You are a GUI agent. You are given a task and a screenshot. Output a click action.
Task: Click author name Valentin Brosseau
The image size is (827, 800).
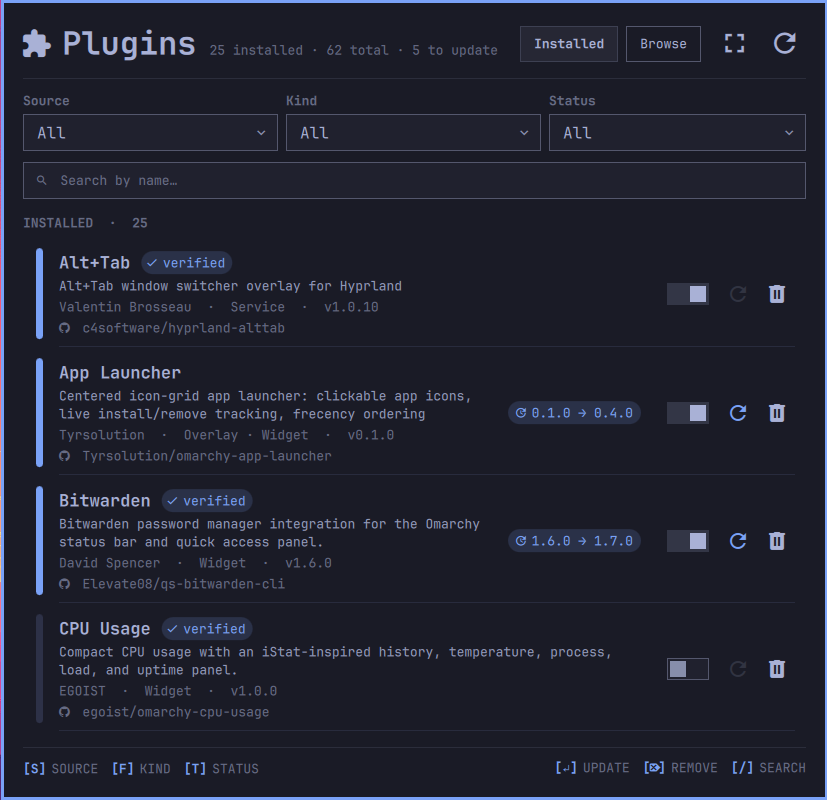tap(125, 307)
